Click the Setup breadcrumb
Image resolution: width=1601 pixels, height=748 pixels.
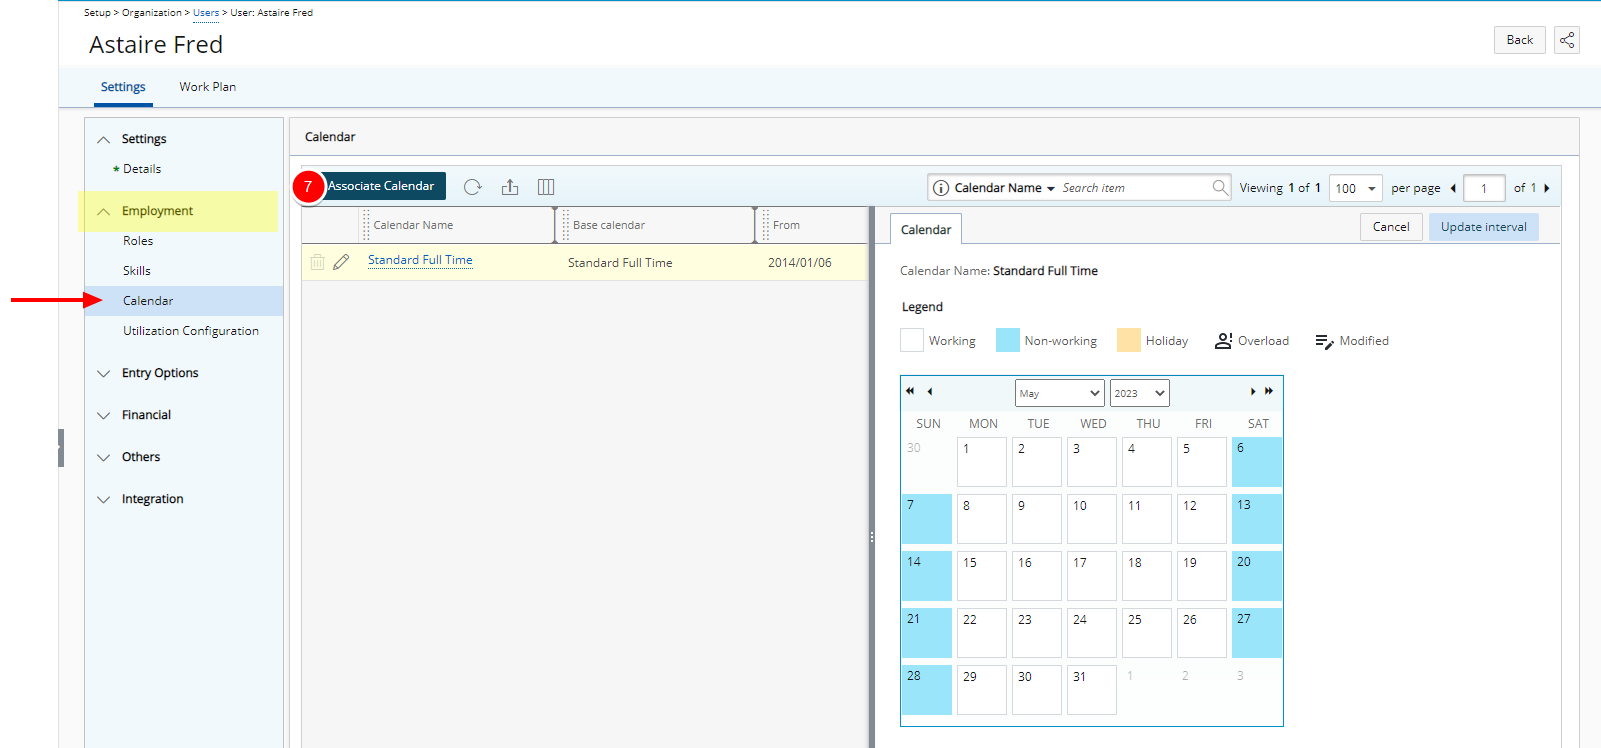(97, 13)
